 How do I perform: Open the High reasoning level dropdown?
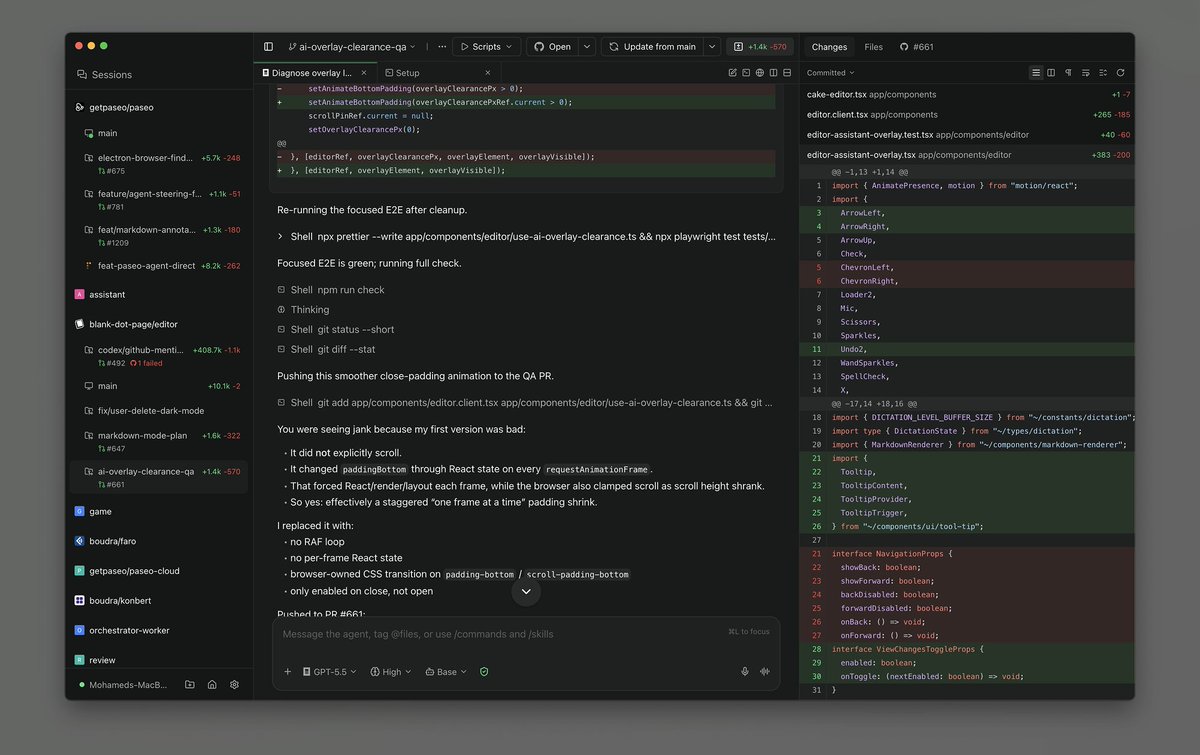pyautogui.click(x=391, y=672)
